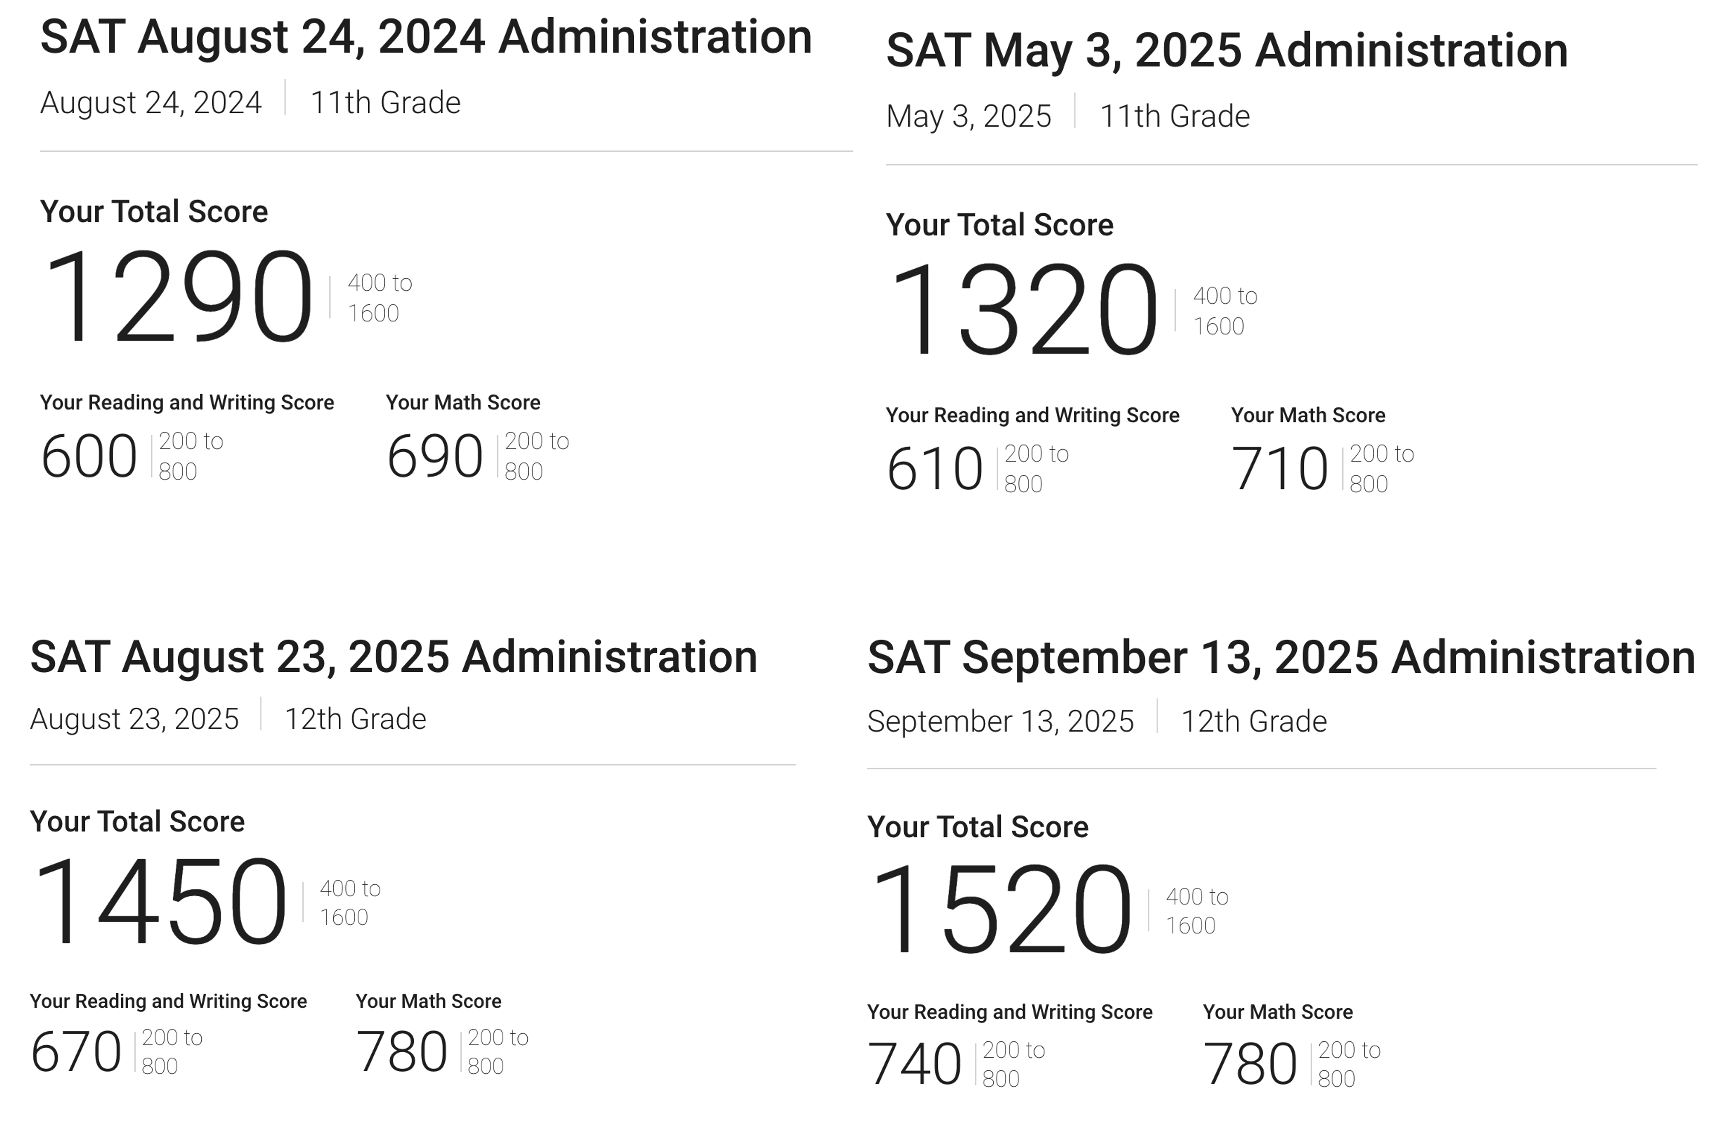Click the 690 Math score
1714x1138 pixels.
(435, 457)
